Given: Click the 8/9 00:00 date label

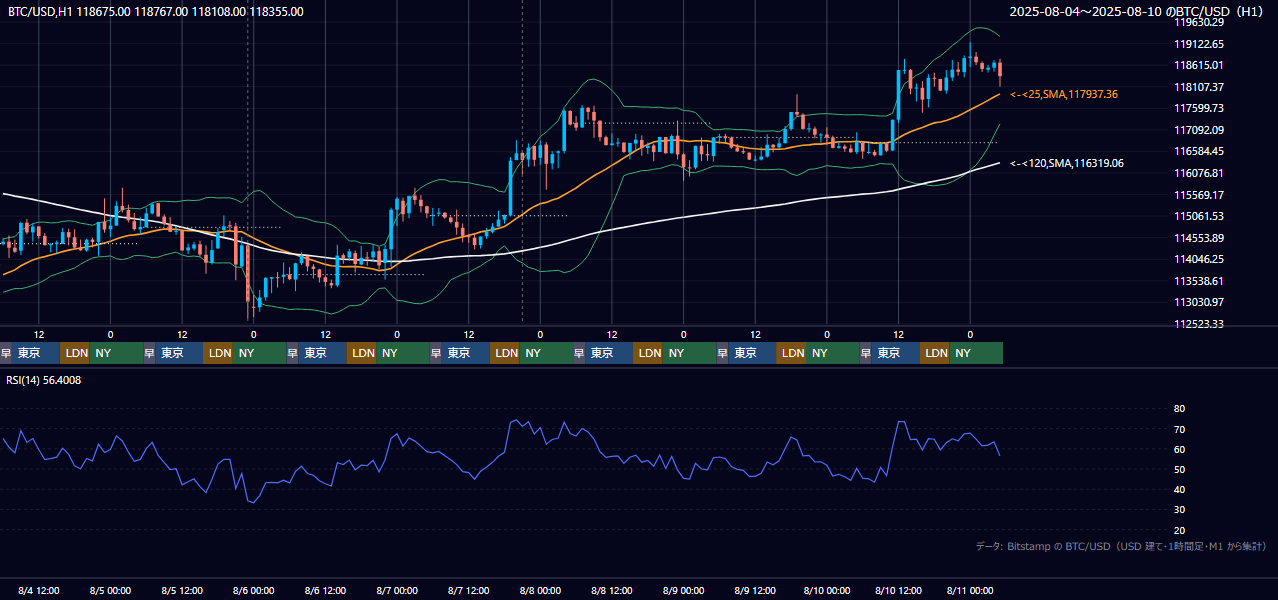Looking at the screenshot, I should (684, 591).
